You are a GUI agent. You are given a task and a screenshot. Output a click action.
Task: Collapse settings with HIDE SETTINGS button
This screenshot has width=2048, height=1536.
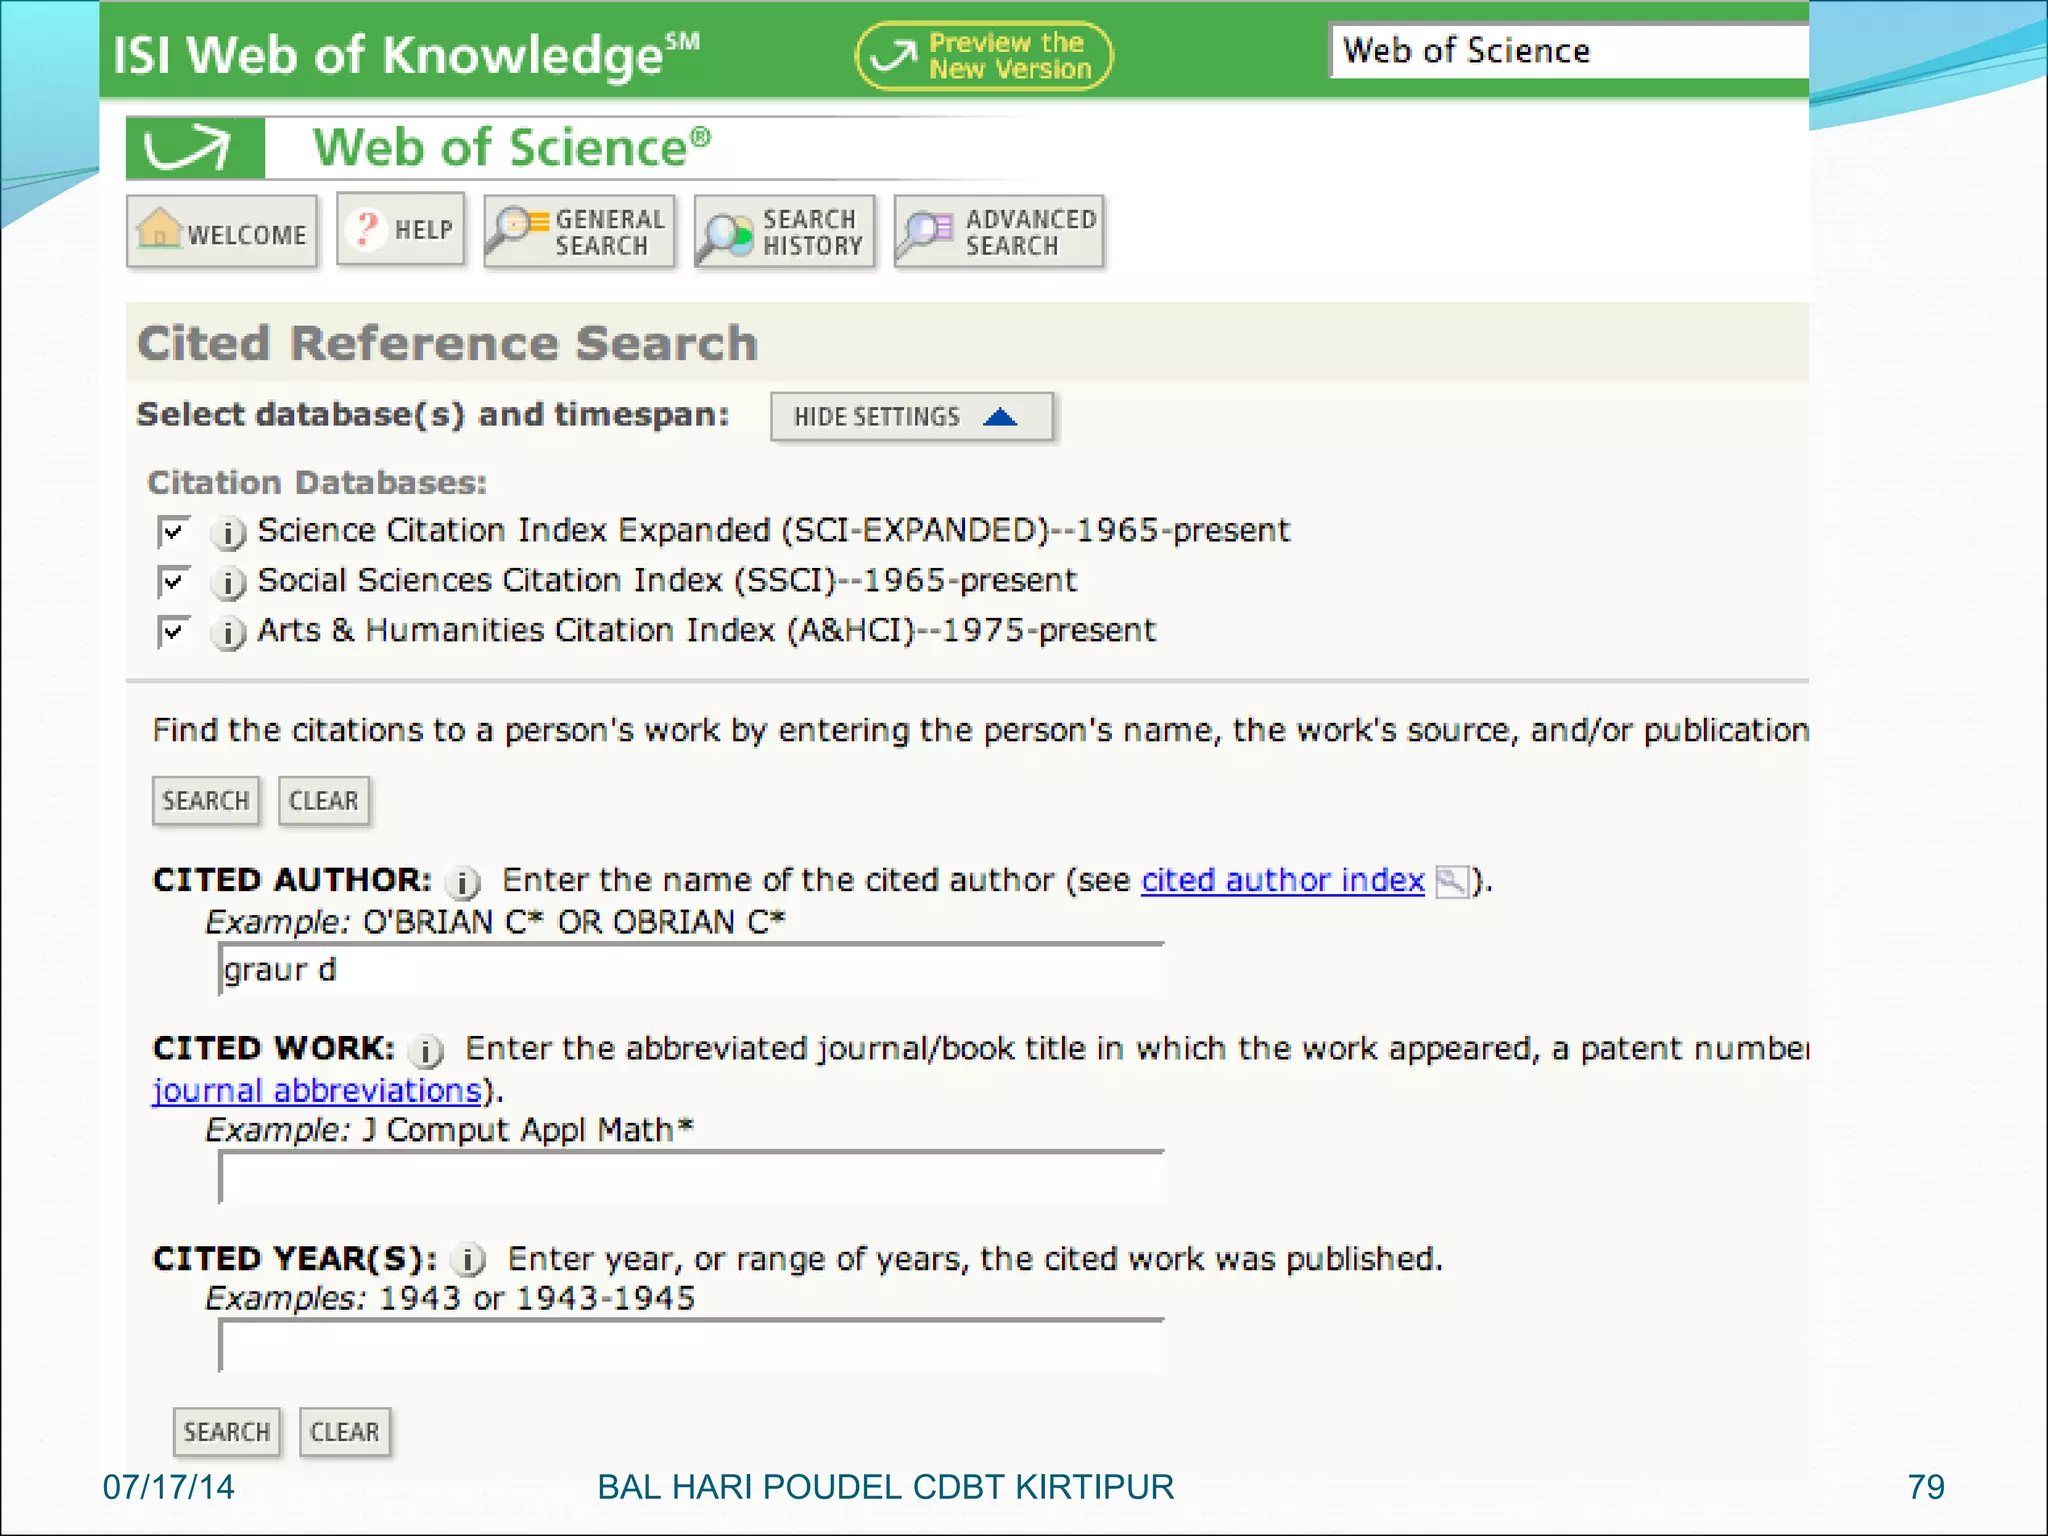910,417
